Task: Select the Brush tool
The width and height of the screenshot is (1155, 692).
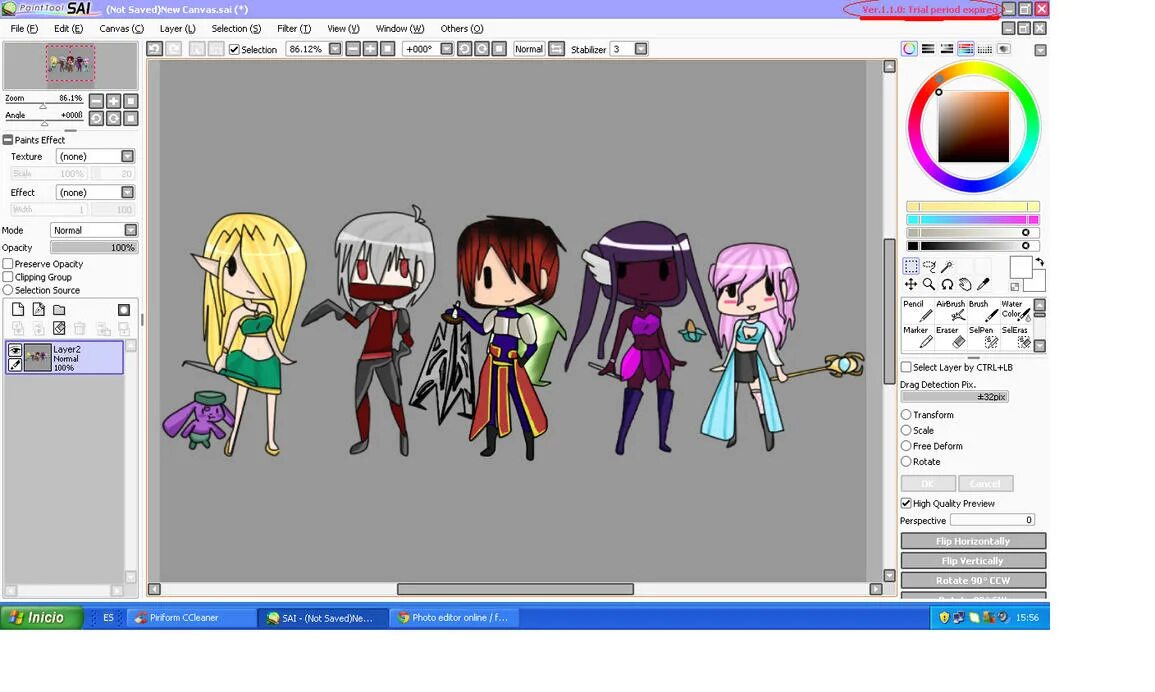Action: point(982,311)
